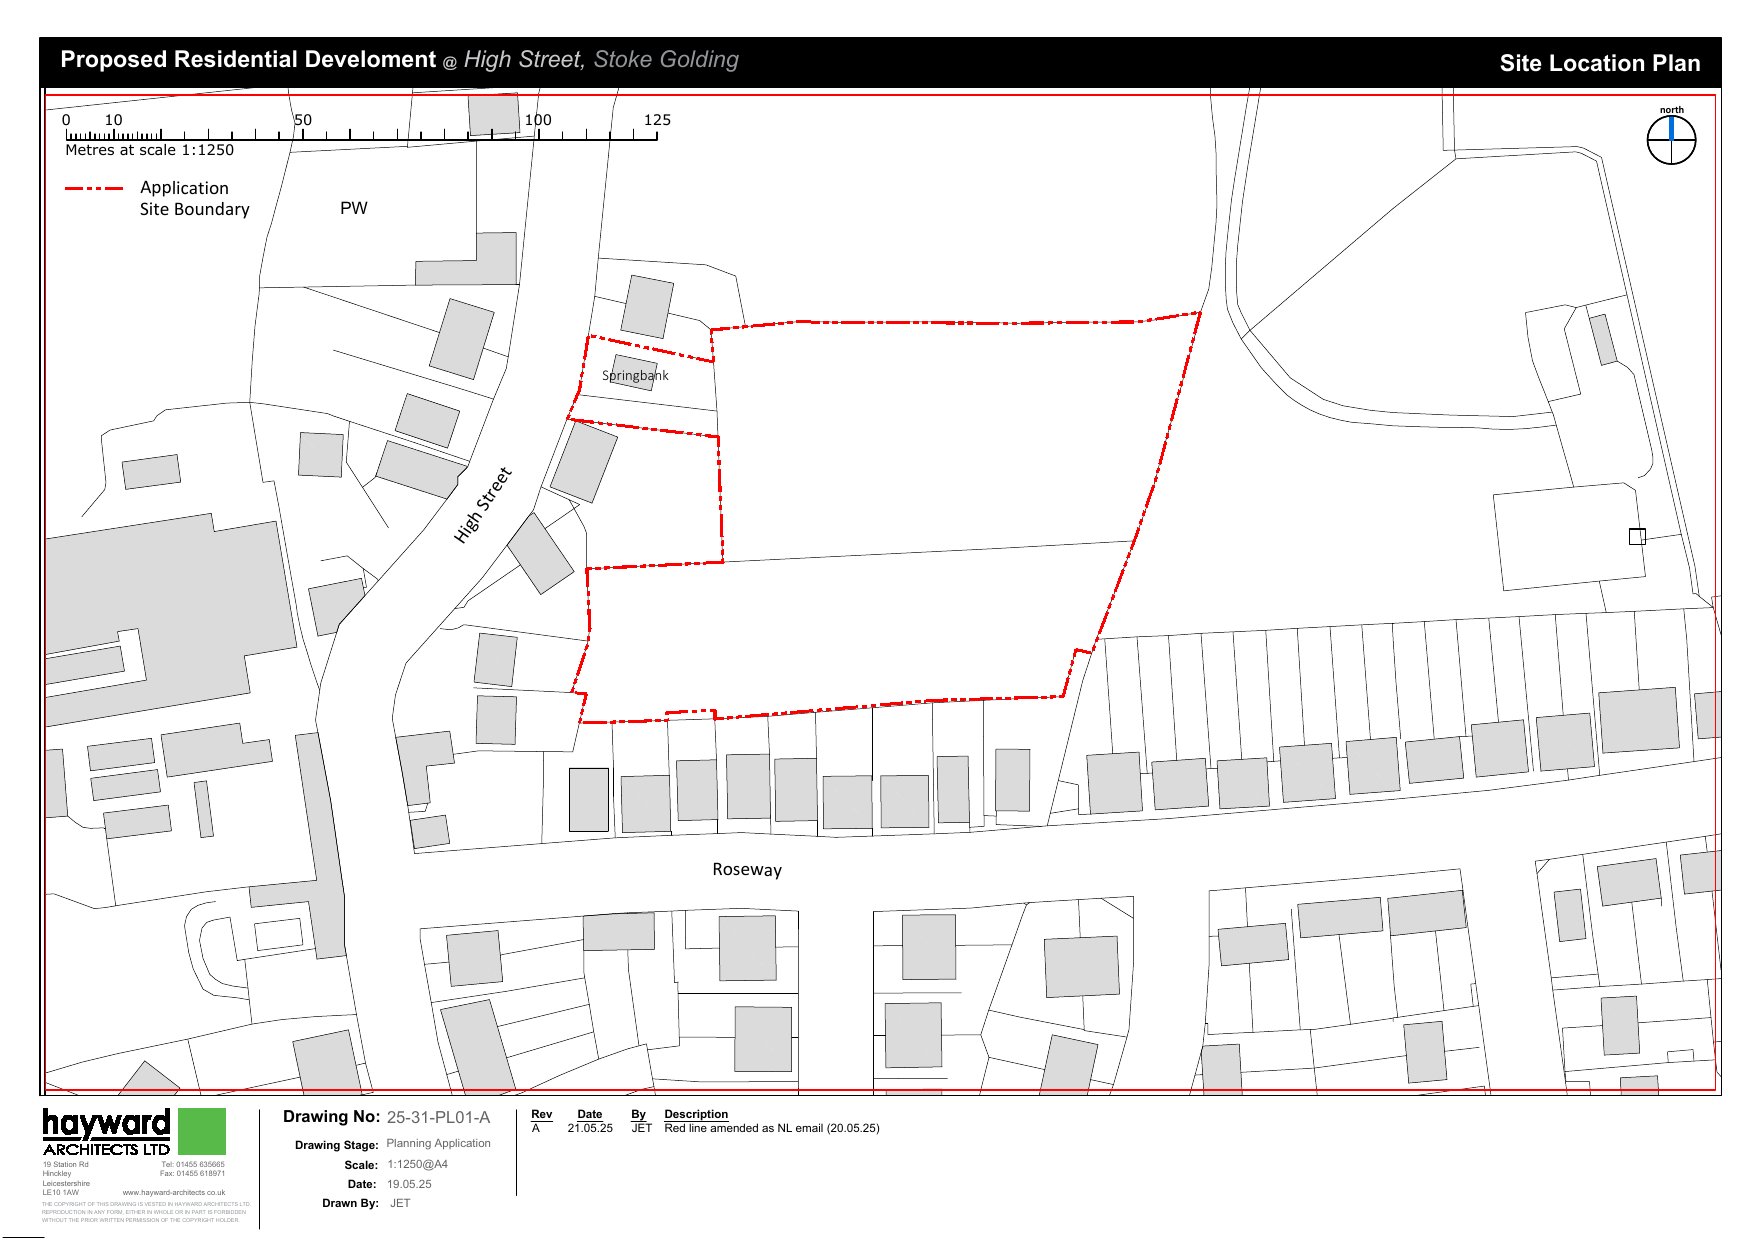Viewport: 1755px width, 1240px height.
Task: Click the 'Planning Application' drawing stage value
Action: pos(438,1143)
